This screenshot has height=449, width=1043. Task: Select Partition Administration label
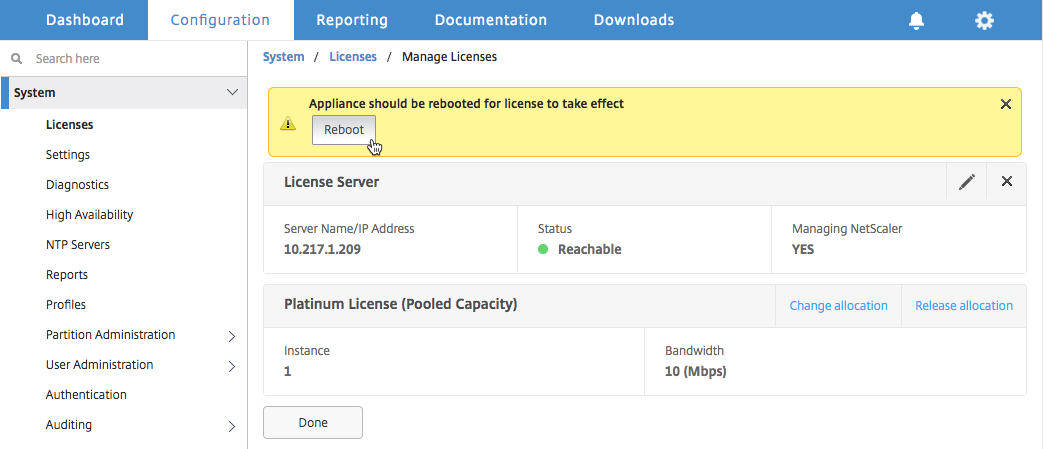click(x=110, y=334)
